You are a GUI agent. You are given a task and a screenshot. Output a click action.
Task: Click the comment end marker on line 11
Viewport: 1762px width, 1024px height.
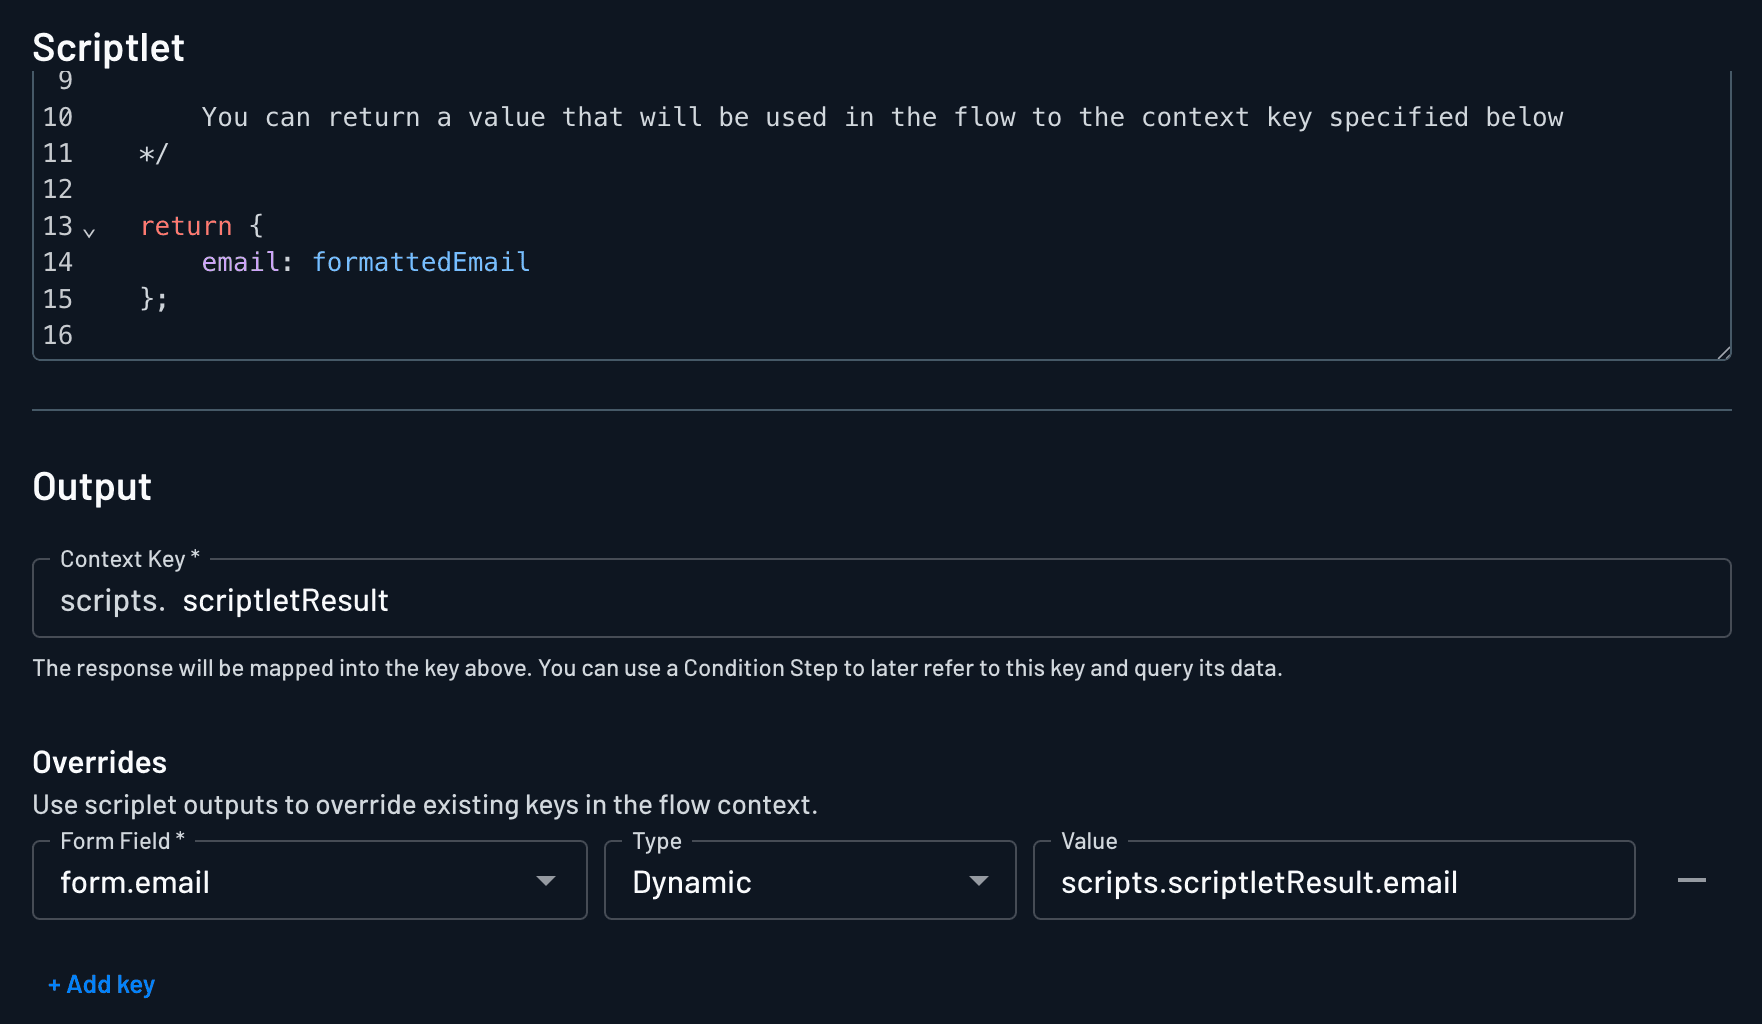point(154,154)
